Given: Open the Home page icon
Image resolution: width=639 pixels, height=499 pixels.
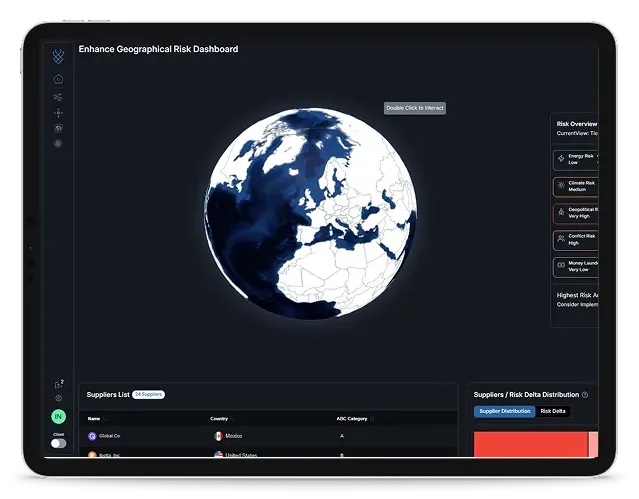Looking at the screenshot, I should click(x=58, y=79).
